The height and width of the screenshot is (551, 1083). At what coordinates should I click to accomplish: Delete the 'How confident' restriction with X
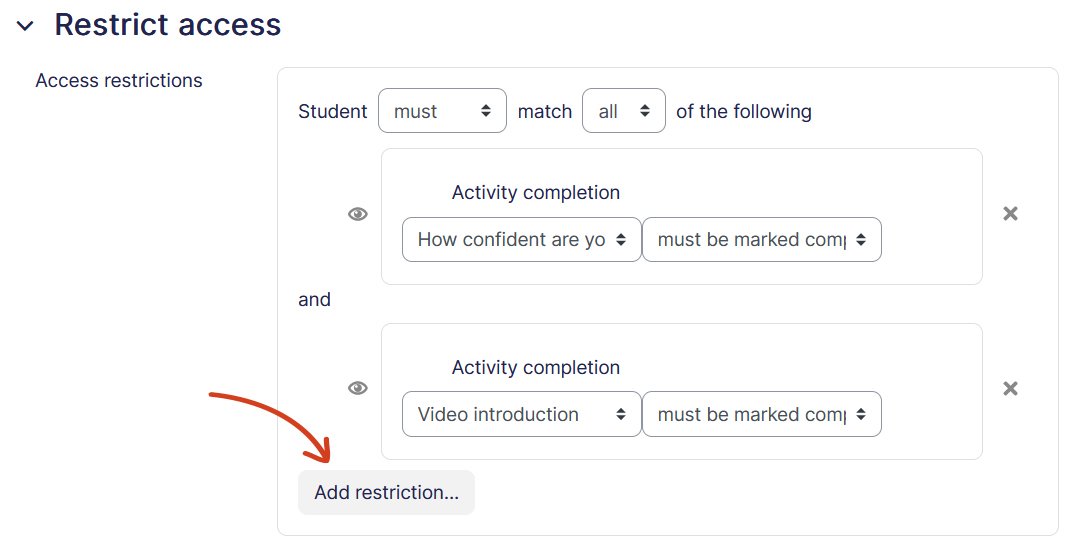click(x=1010, y=214)
